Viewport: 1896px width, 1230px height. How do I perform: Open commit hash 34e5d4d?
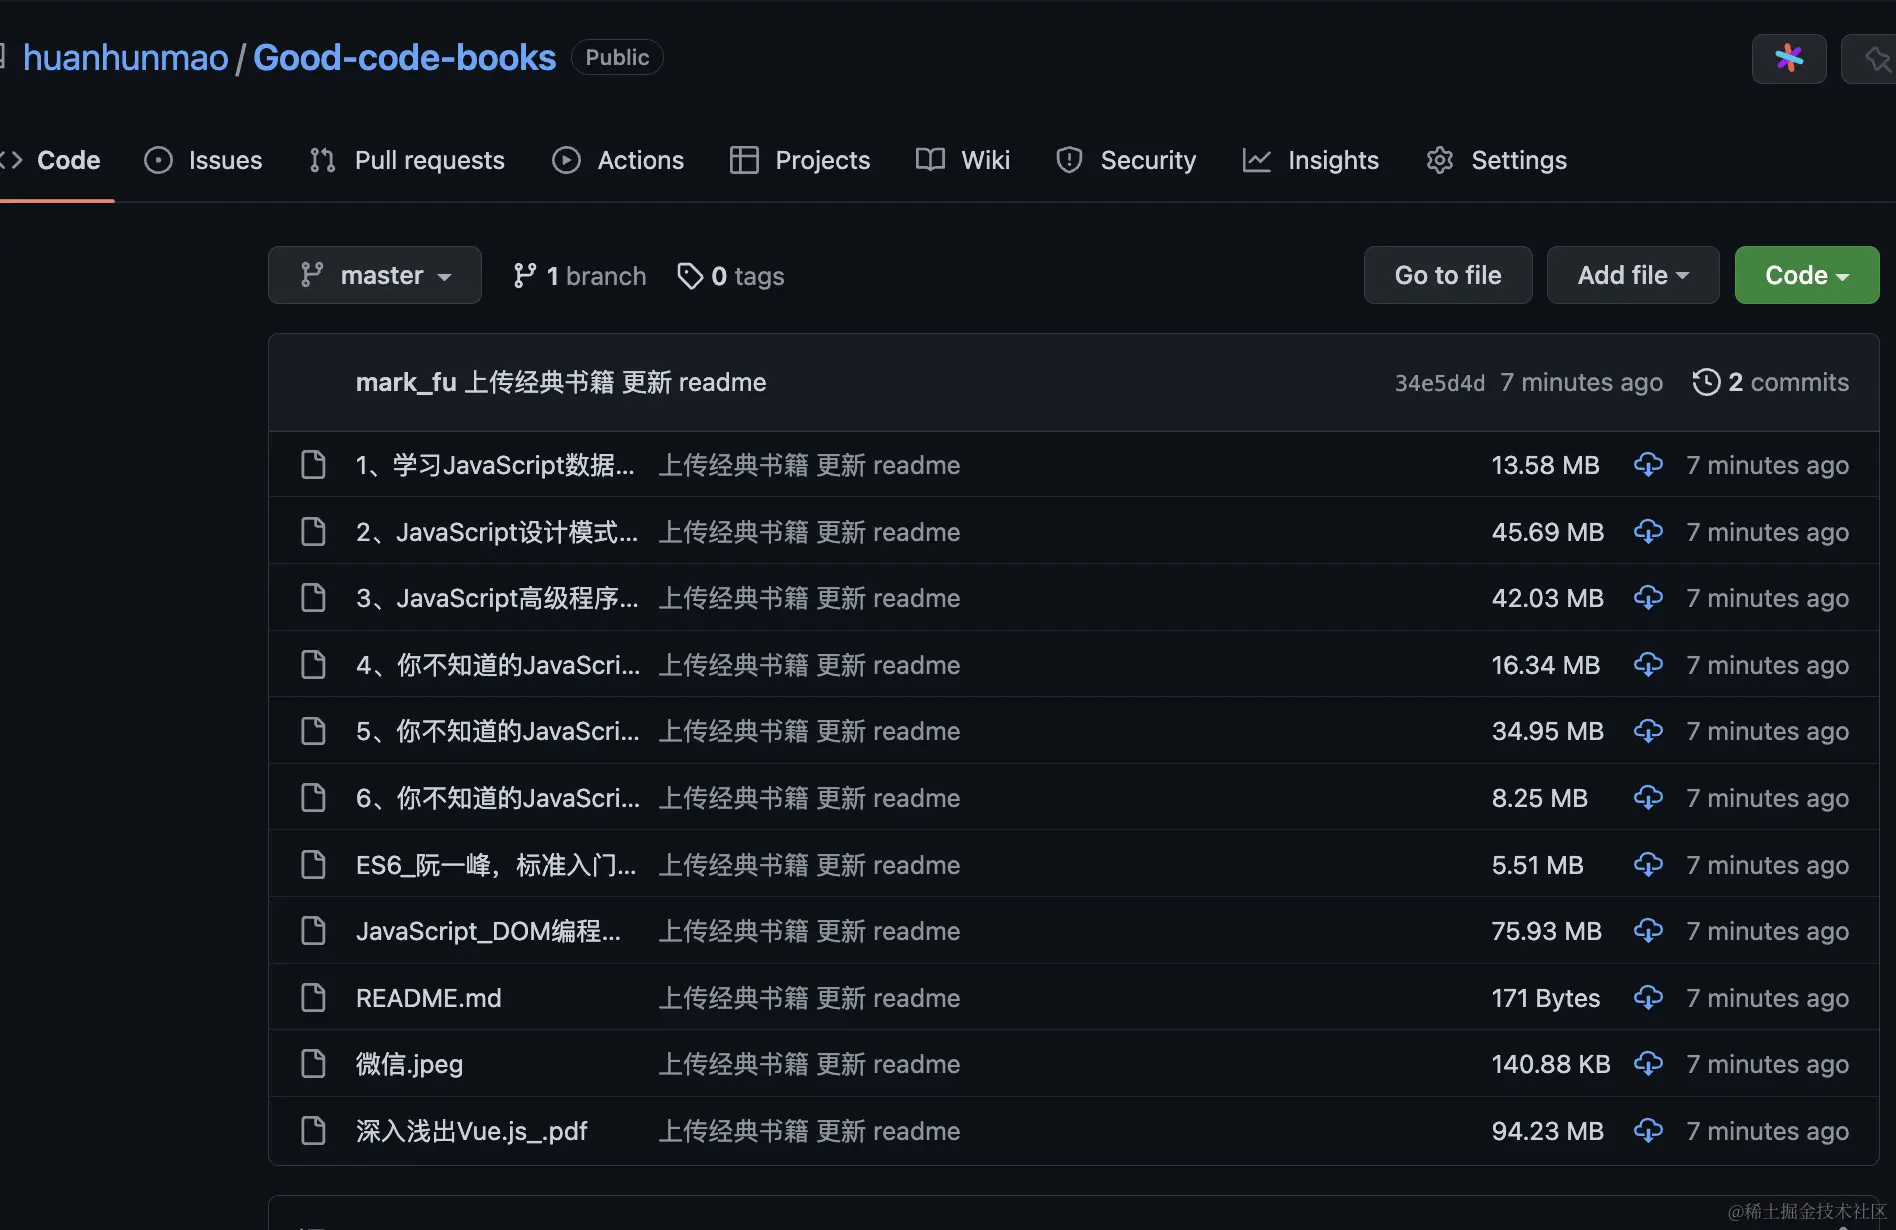(x=1440, y=383)
